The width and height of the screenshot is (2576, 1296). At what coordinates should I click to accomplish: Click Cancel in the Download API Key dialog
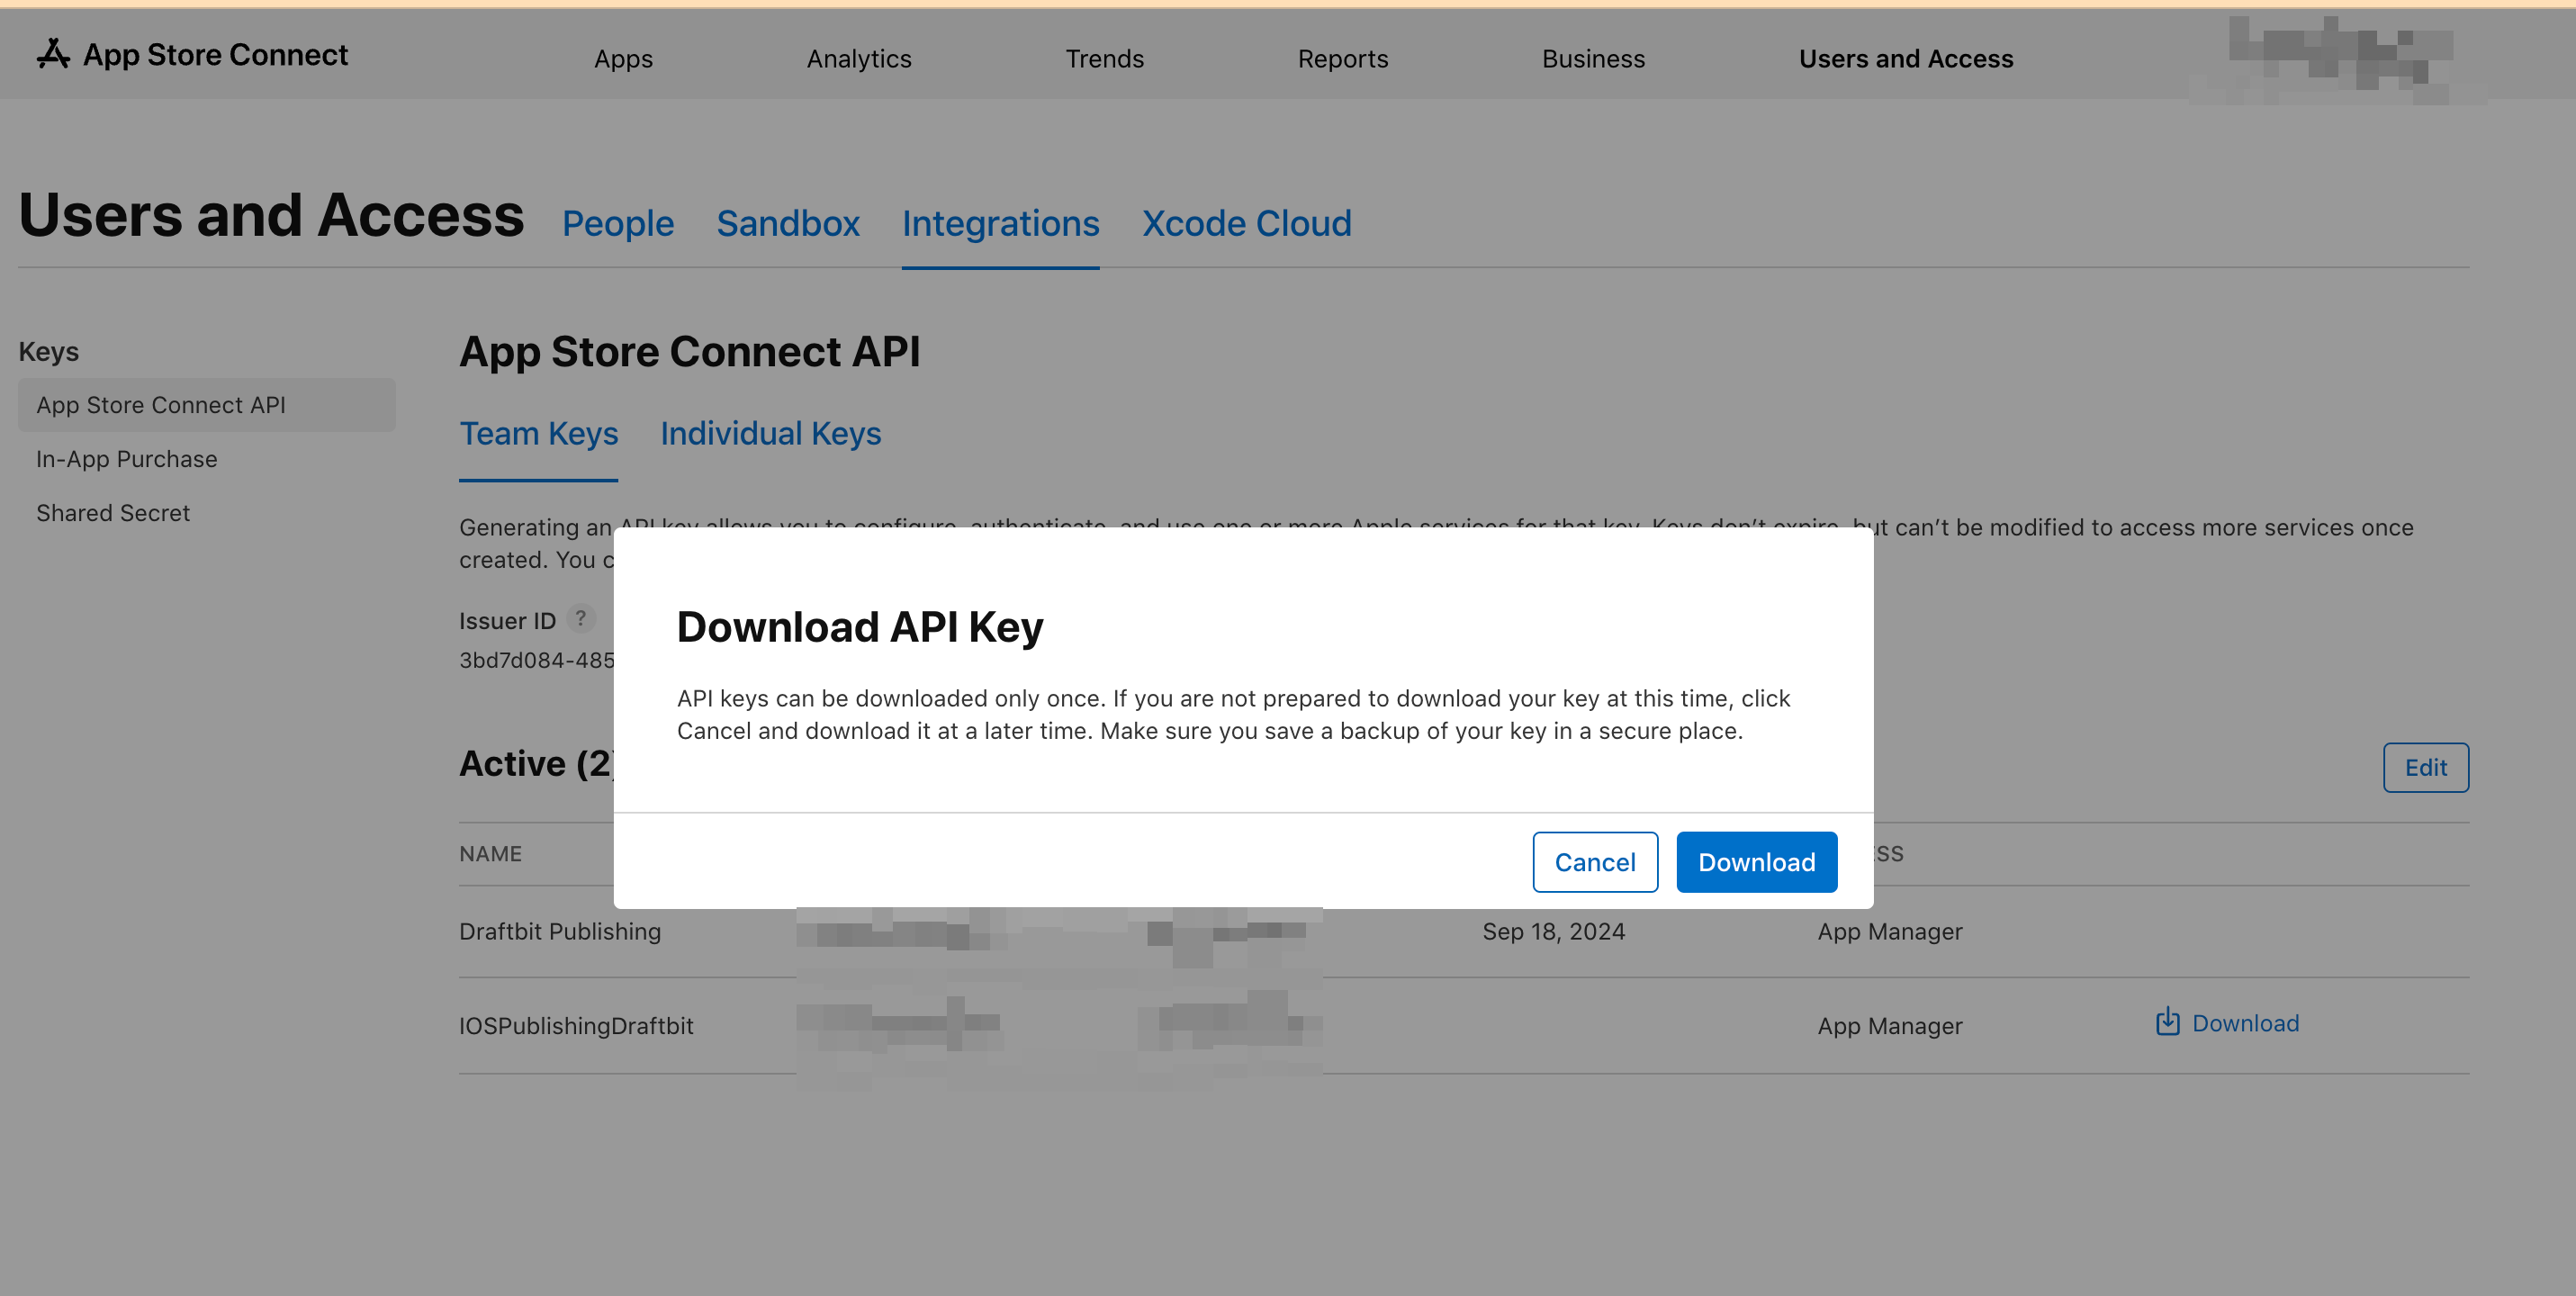click(1594, 861)
